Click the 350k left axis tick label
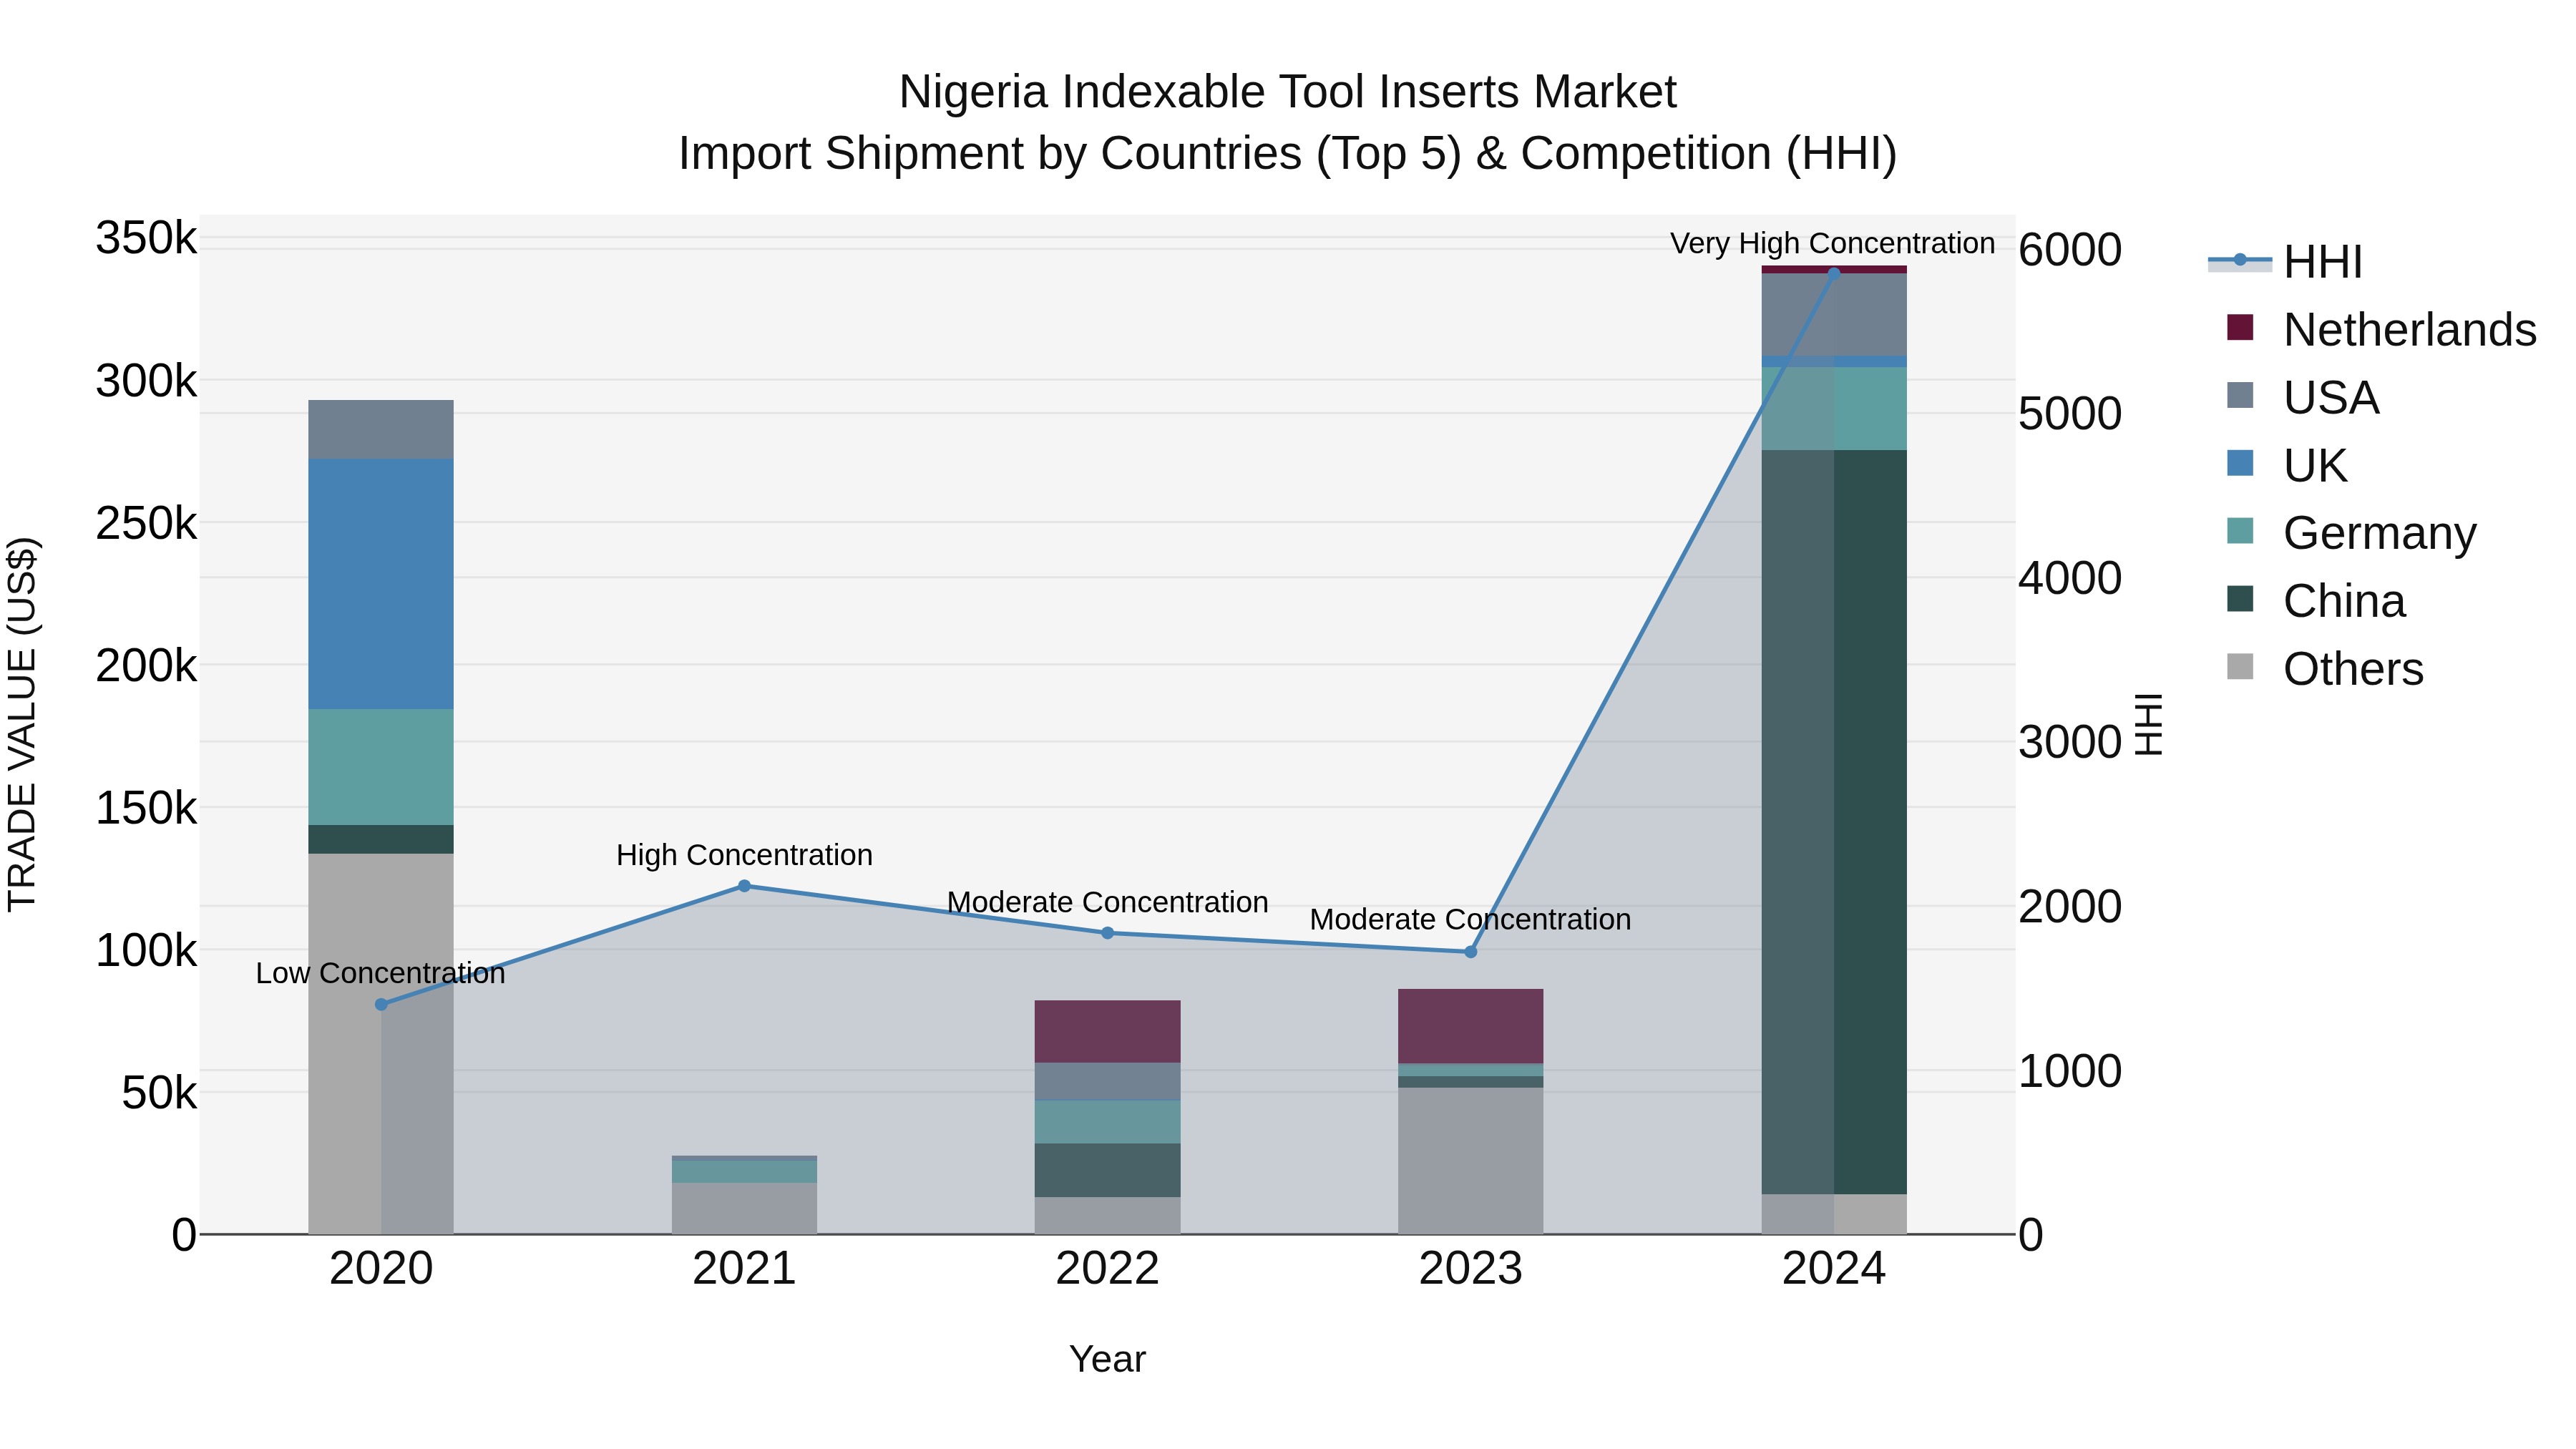Image resolution: width=2576 pixels, height=1449 pixels. click(146, 238)
